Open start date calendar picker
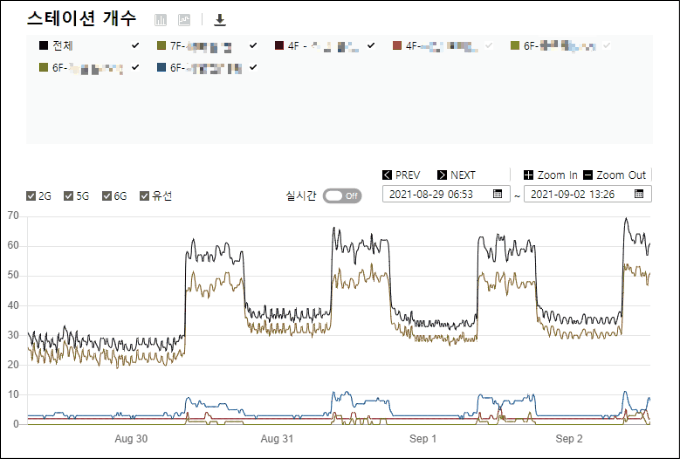The image size is (680, 459). pyautogui.click(x=497, y=194)
